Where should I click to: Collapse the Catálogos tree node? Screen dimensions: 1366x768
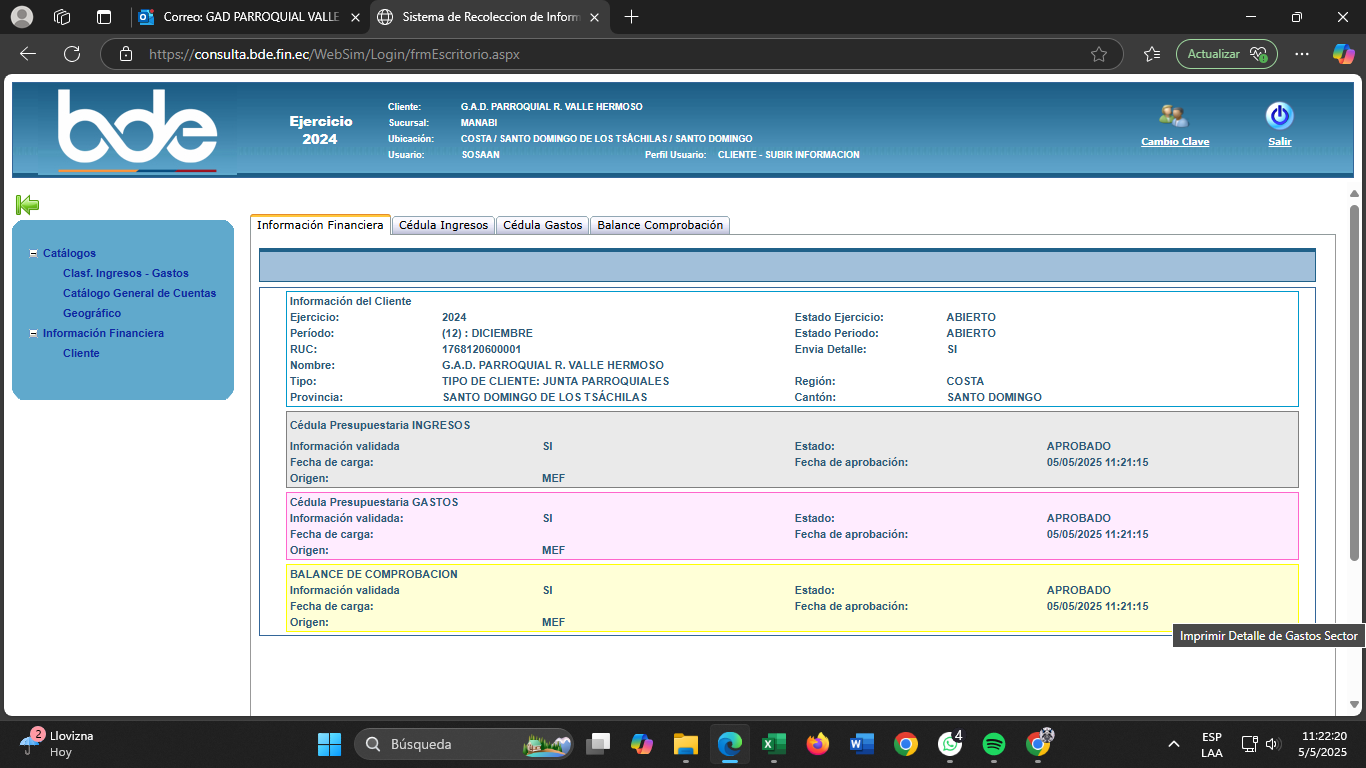tap(33, 254)
